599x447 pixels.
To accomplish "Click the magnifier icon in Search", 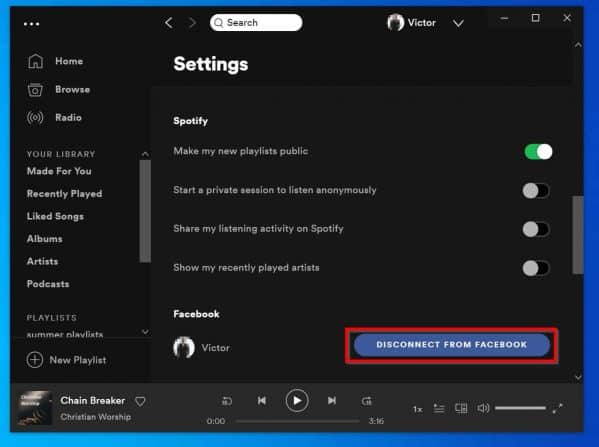I will tap(219, 23).
